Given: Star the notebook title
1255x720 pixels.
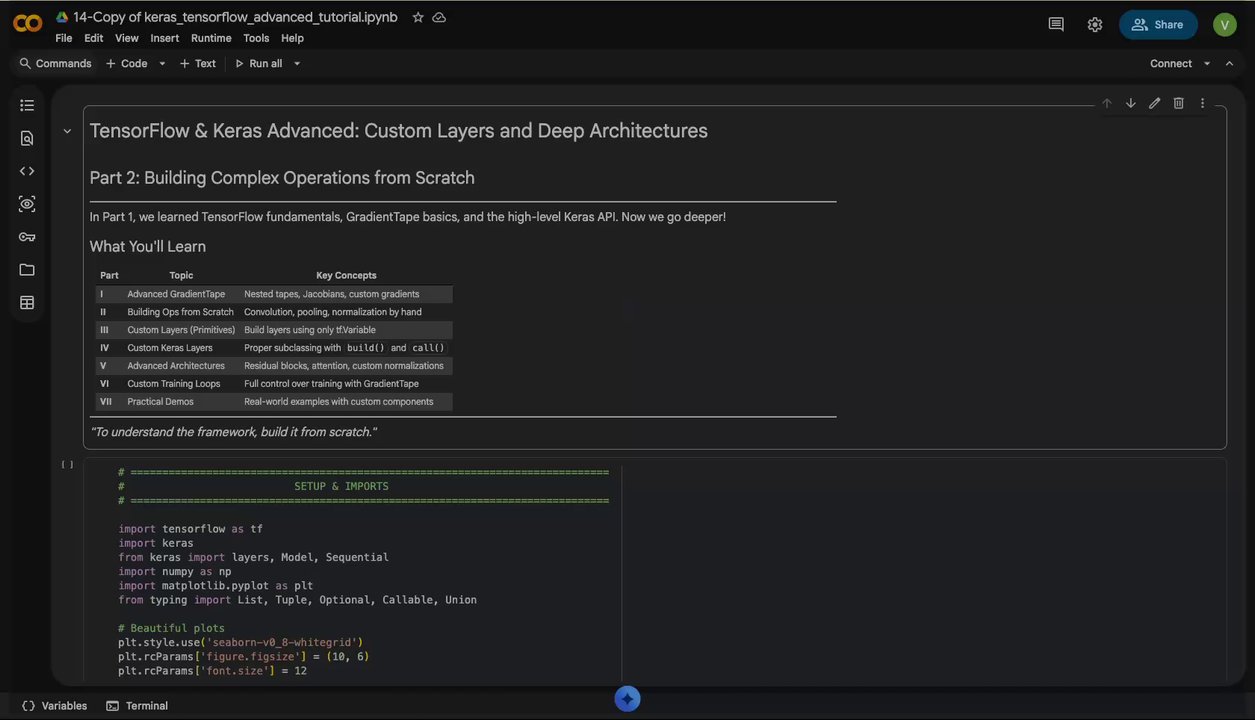Looking at the screenshot, I should click(x=418, y=17).
